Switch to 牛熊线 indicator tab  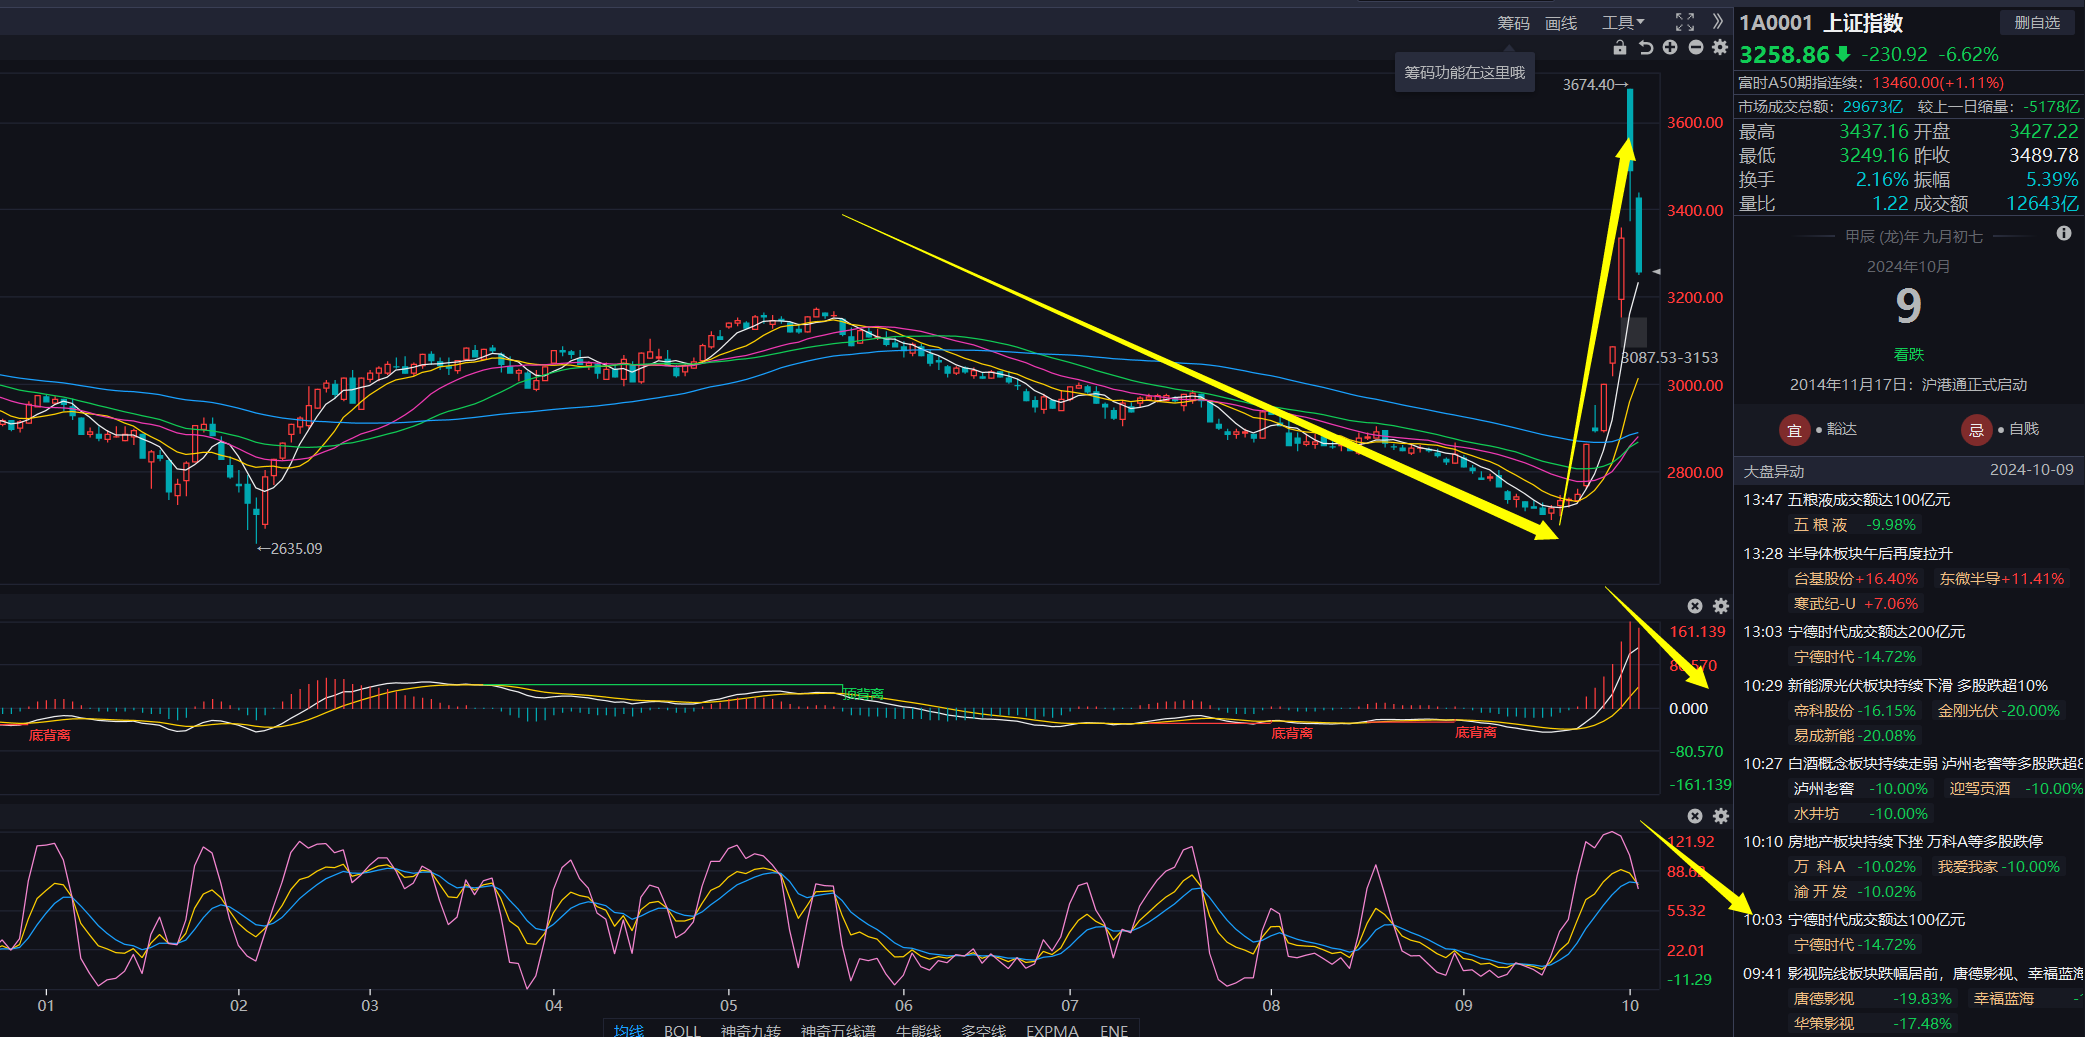click(918, 1030)
